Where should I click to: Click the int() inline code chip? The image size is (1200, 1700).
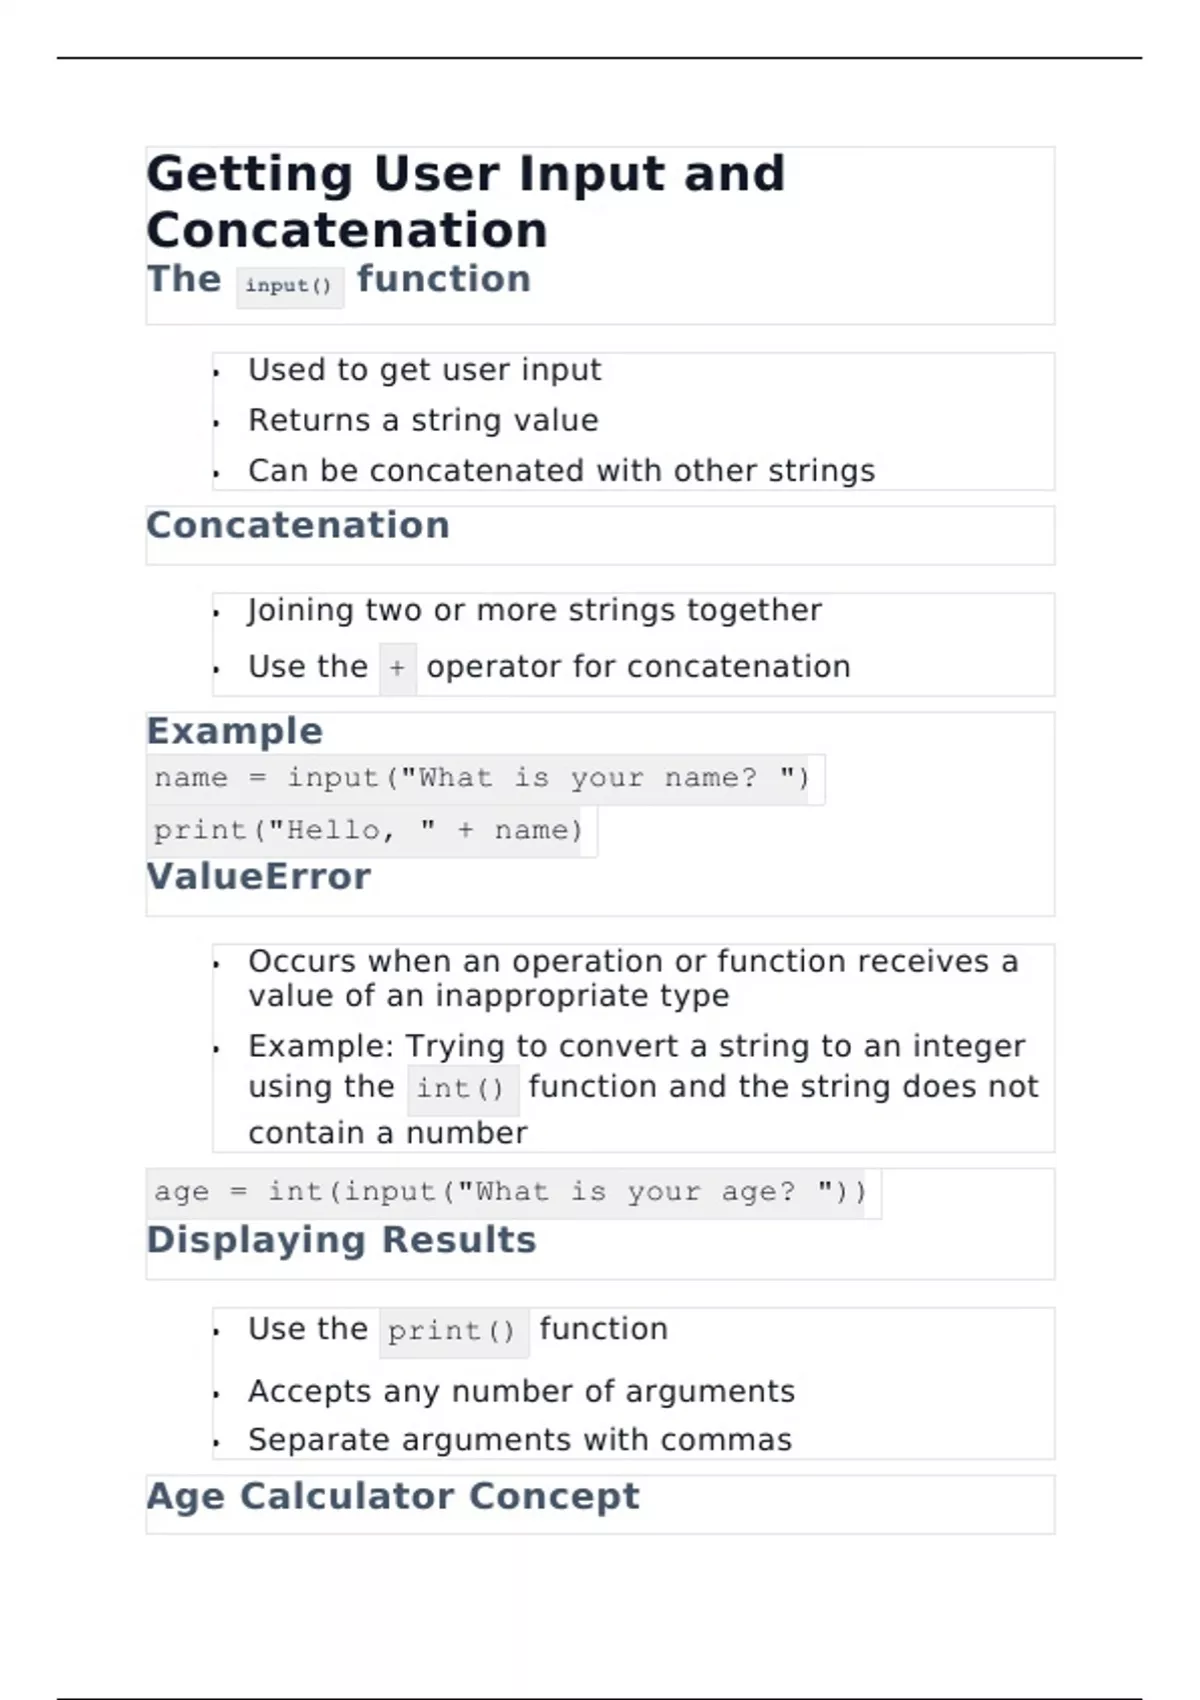point(462,1088)
